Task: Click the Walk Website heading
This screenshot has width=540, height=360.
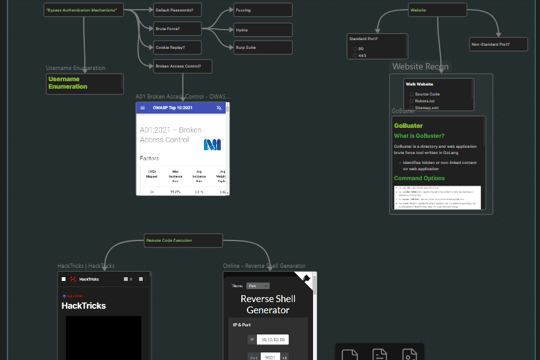Action: tap(419, 84)
